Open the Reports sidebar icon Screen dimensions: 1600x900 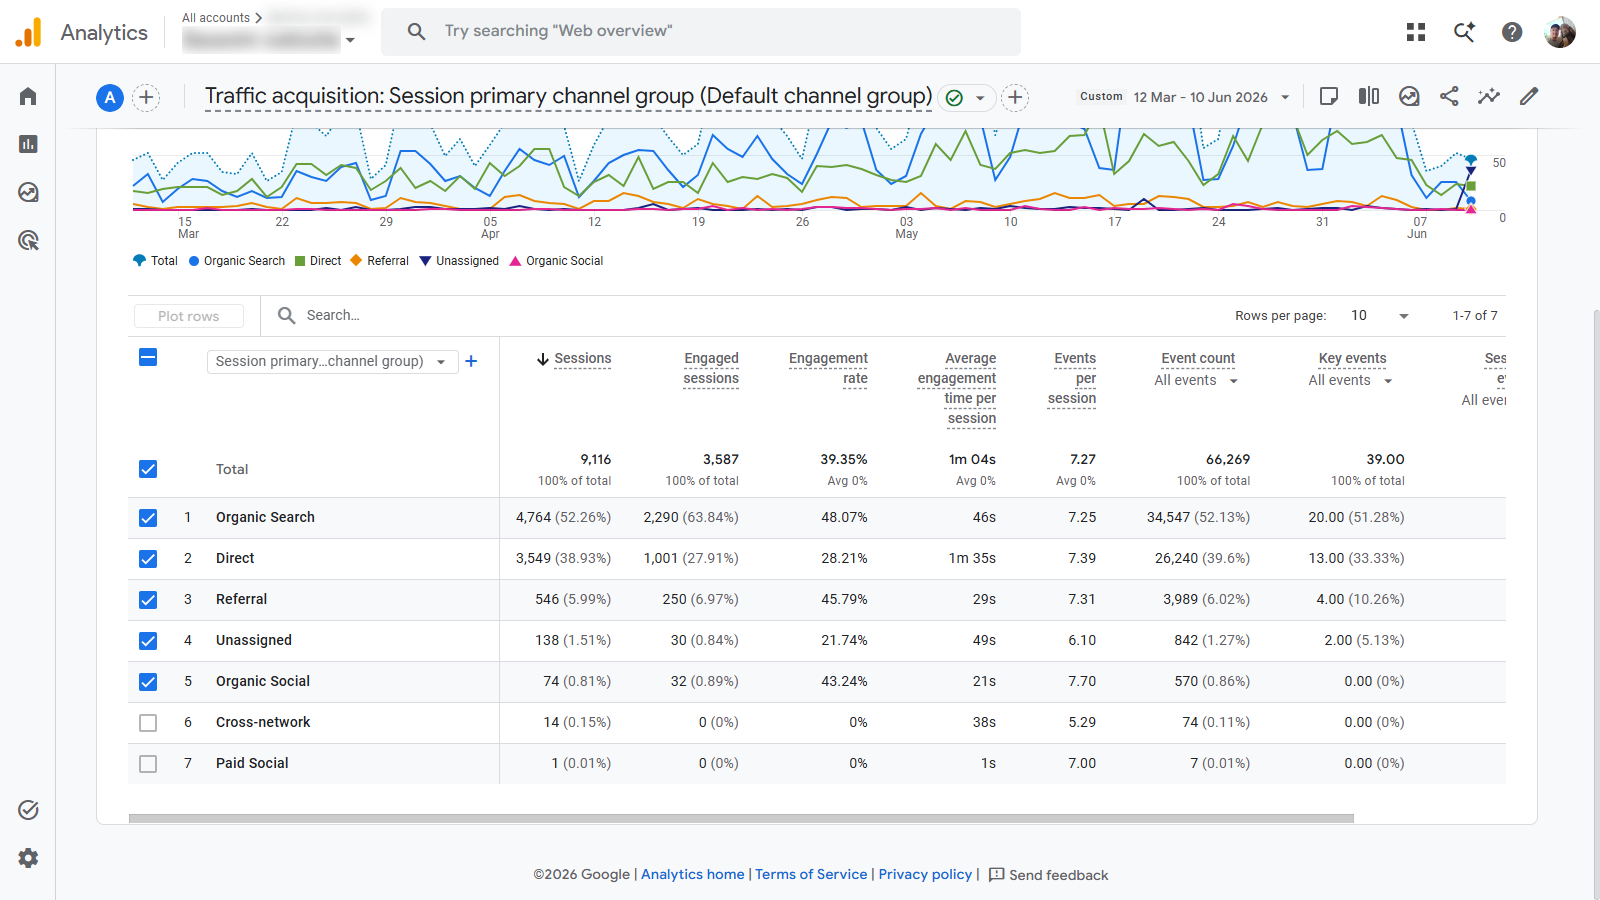(28, 144)
